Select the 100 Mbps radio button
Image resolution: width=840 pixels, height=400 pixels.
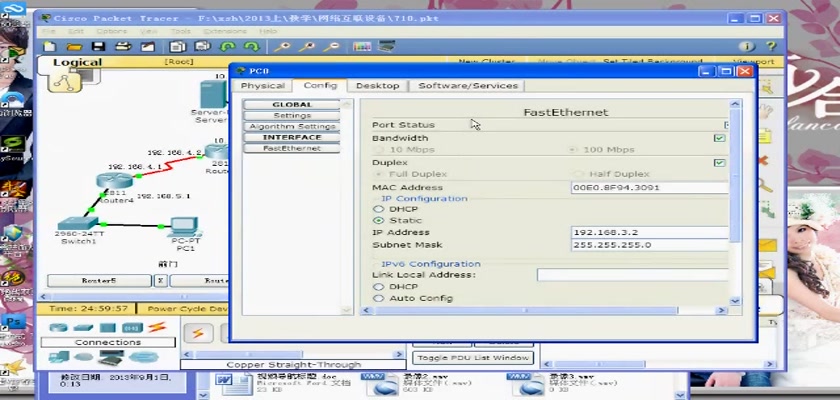coord(573,149)
